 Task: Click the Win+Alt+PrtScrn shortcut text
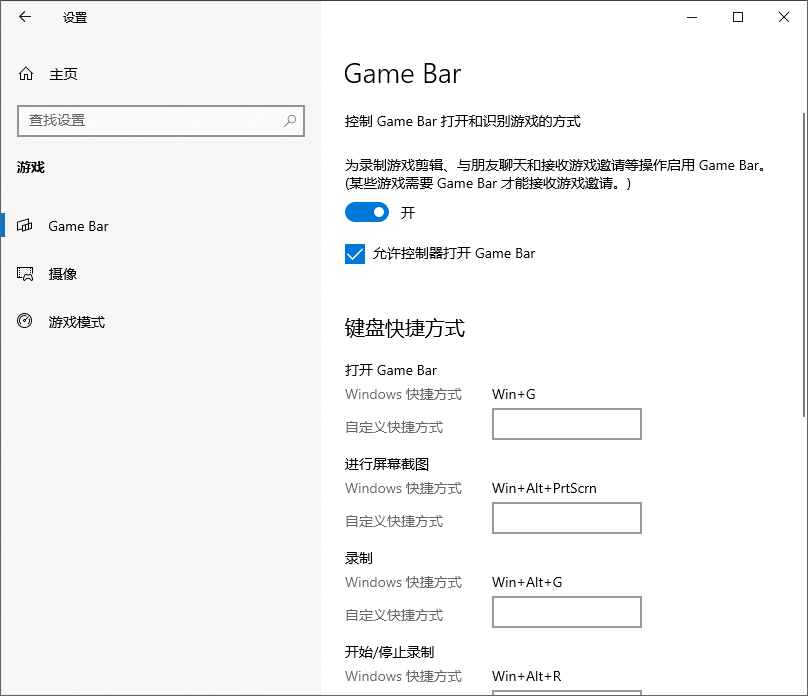544,488
